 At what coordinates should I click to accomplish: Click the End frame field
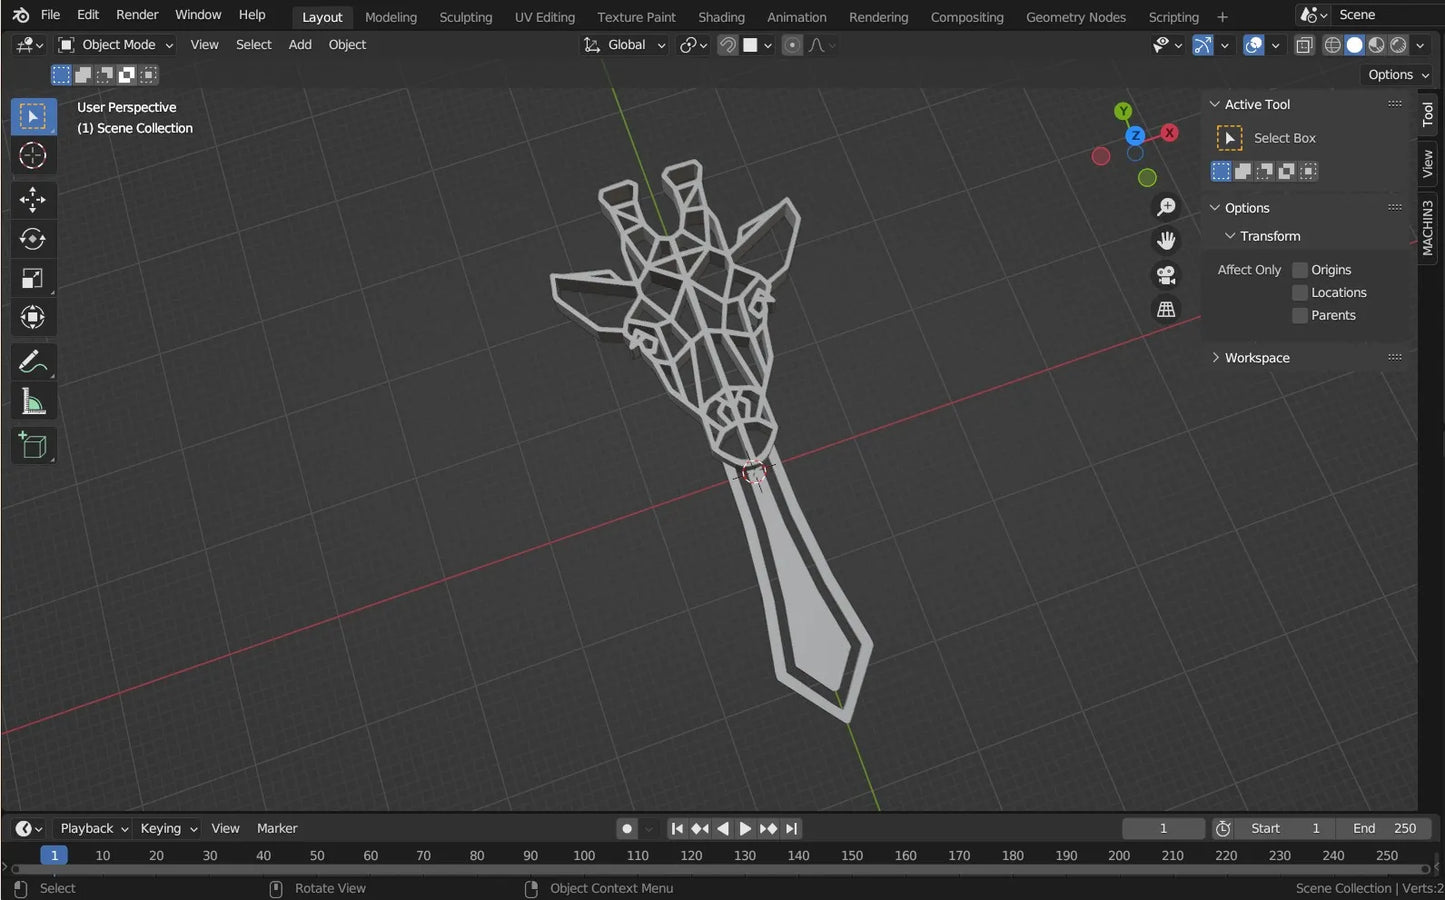tap(1385, 829)
